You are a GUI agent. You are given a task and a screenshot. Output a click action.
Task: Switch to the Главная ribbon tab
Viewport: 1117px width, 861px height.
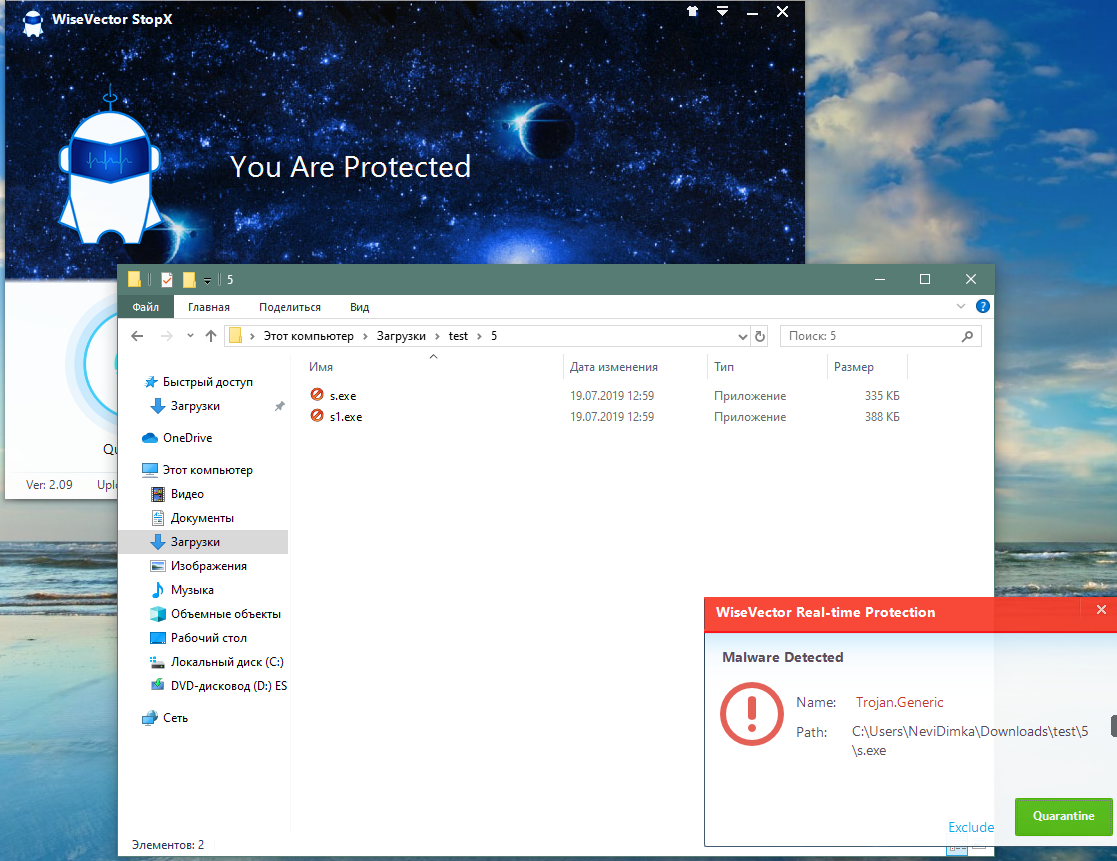[x=209, y=307]
